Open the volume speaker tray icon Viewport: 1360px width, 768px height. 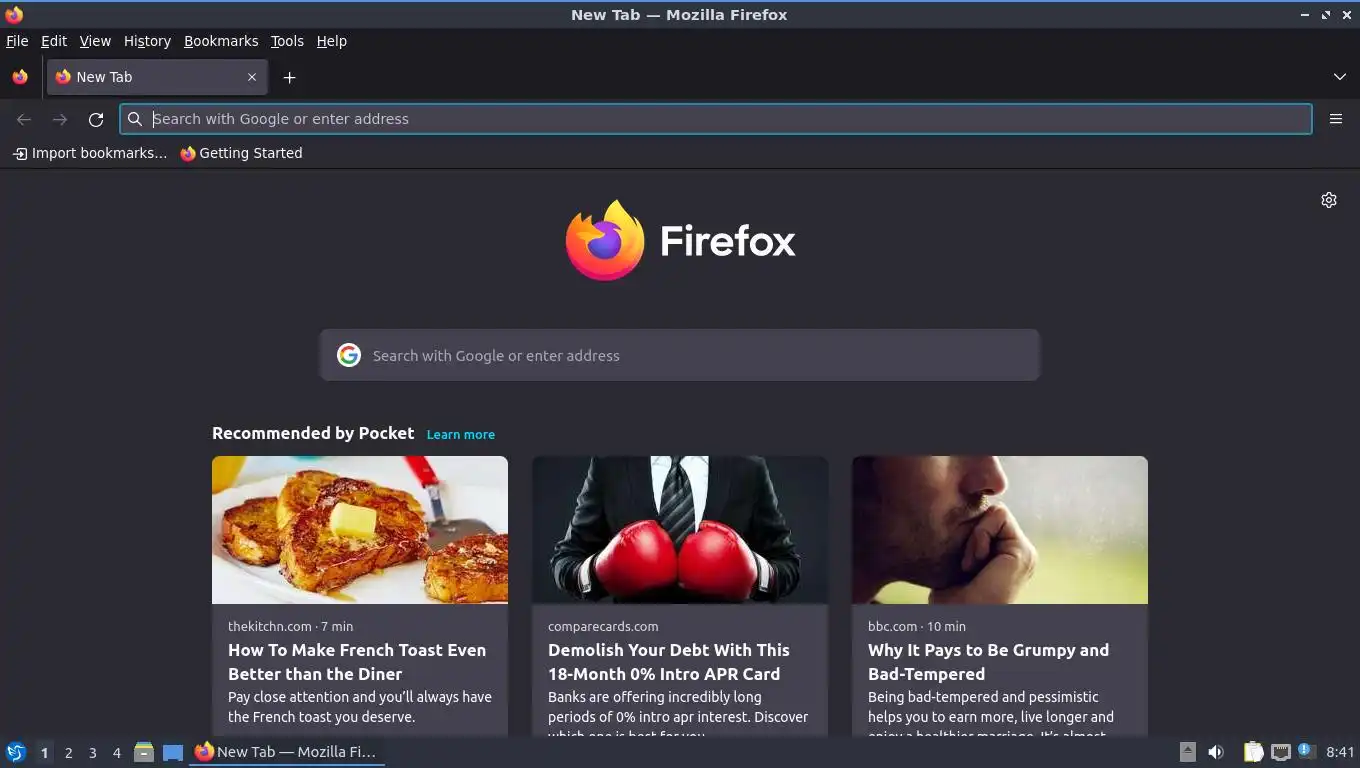(1216, 752)
